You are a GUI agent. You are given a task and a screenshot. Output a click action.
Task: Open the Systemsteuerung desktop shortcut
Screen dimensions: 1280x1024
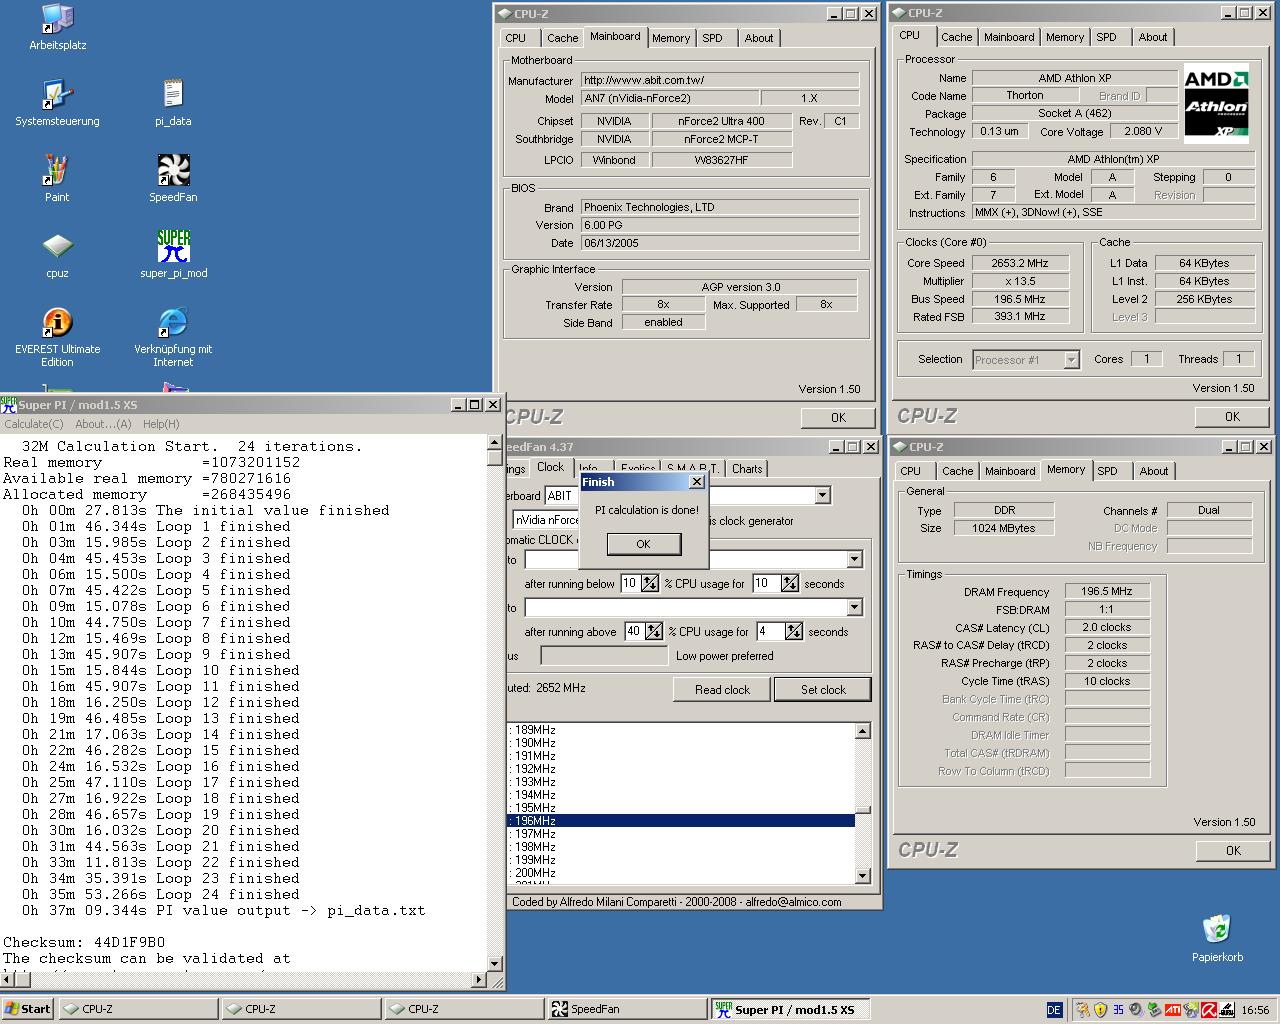click(57, 103)
